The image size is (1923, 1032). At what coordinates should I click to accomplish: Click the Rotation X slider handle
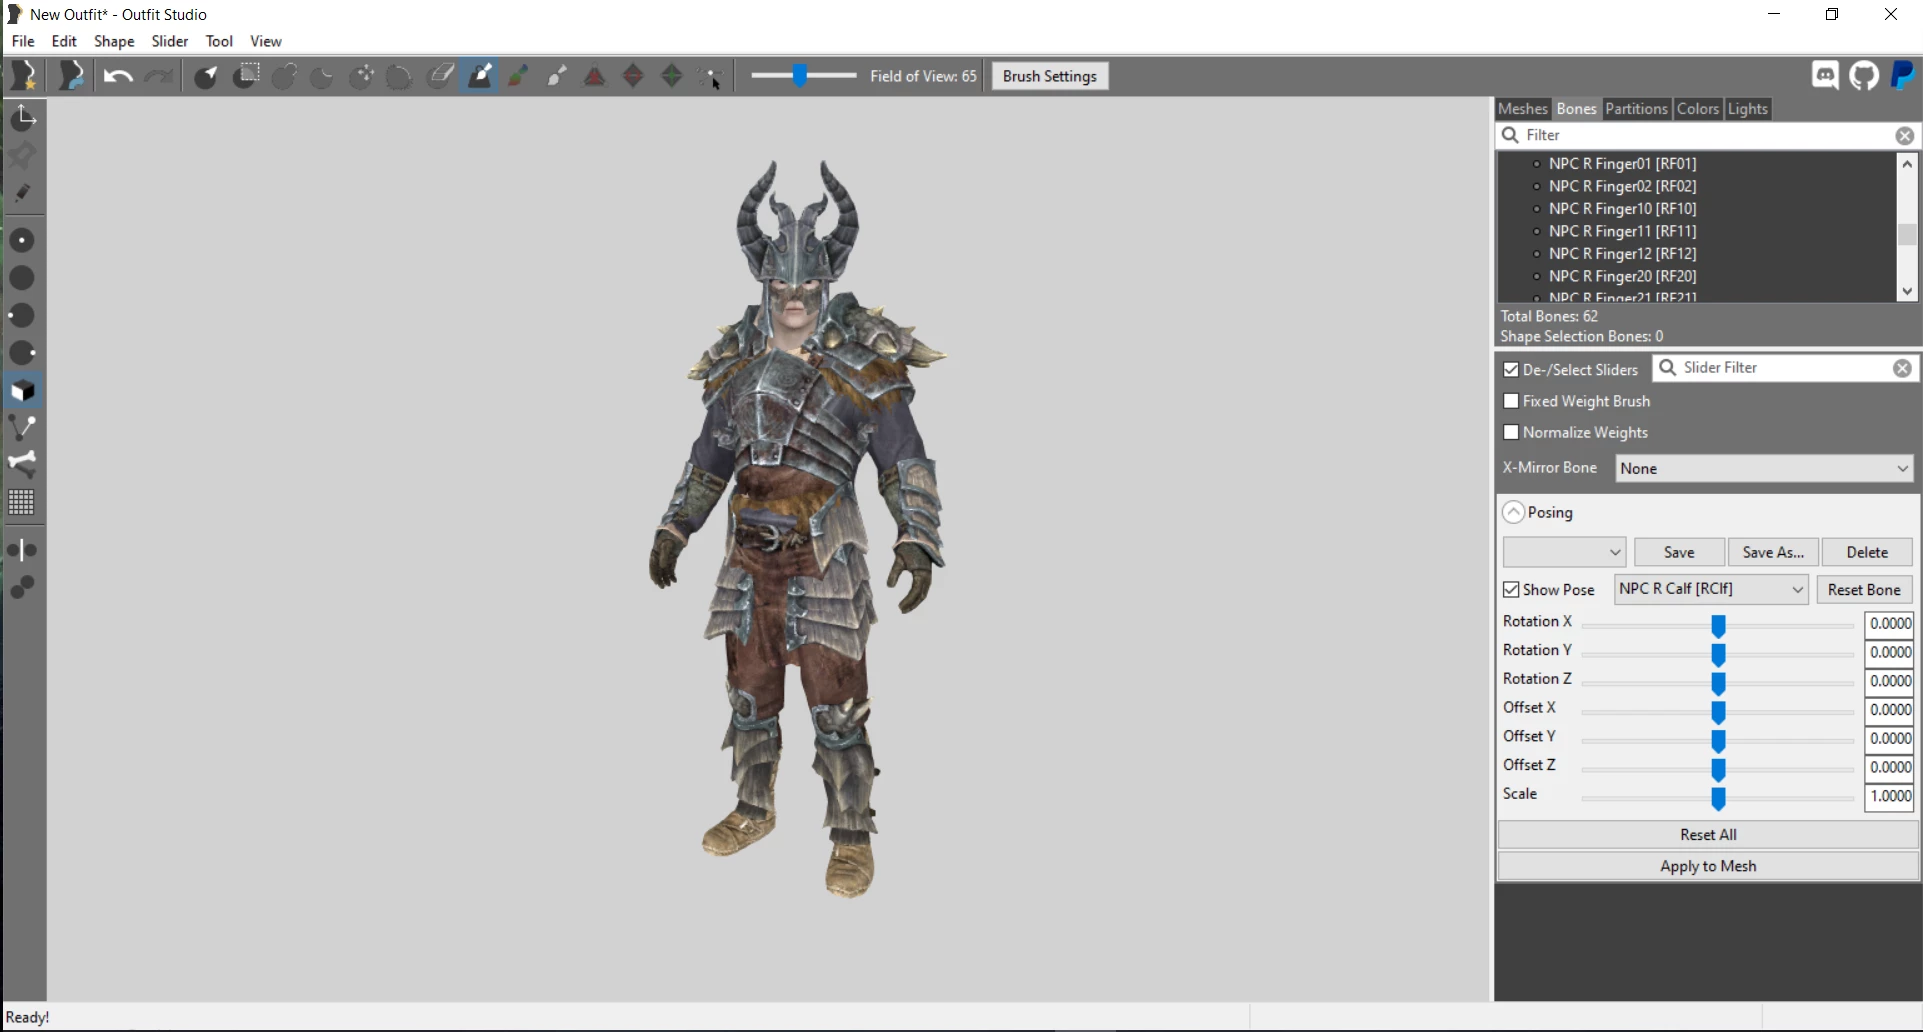(1718, 626)
